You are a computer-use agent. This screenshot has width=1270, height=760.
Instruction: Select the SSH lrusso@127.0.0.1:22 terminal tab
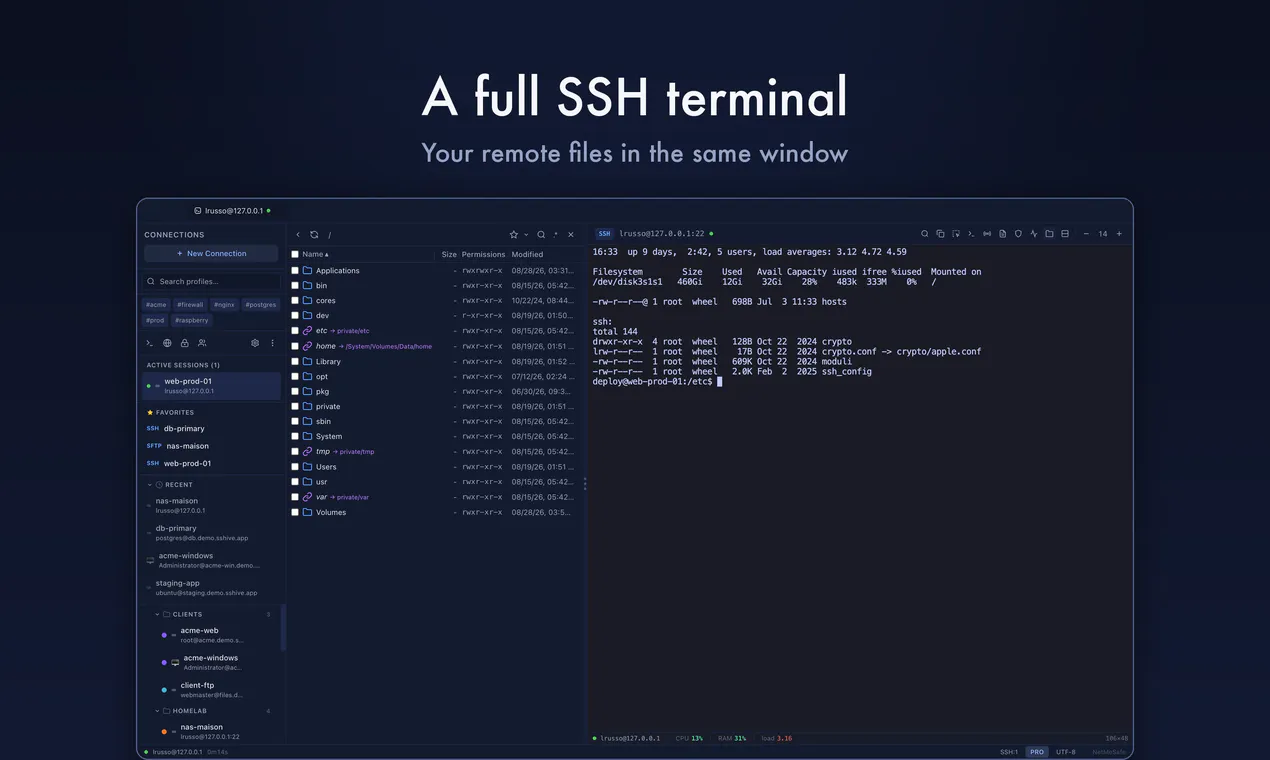pyautogui.click(x=654, y=233)
